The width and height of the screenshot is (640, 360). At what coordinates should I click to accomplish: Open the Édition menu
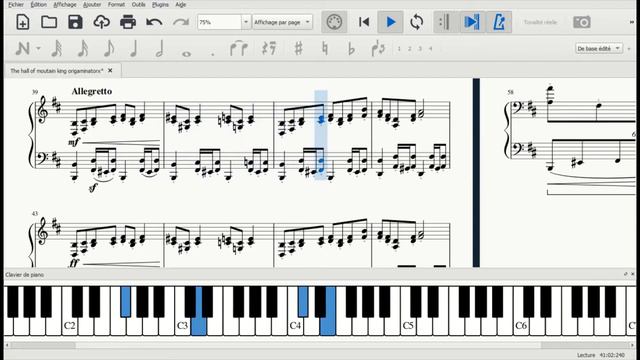(39, 4)
